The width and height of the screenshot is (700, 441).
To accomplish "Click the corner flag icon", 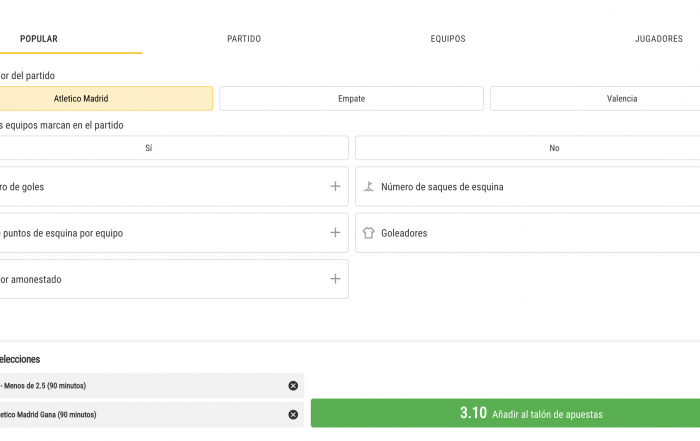I will pos(368,187).
